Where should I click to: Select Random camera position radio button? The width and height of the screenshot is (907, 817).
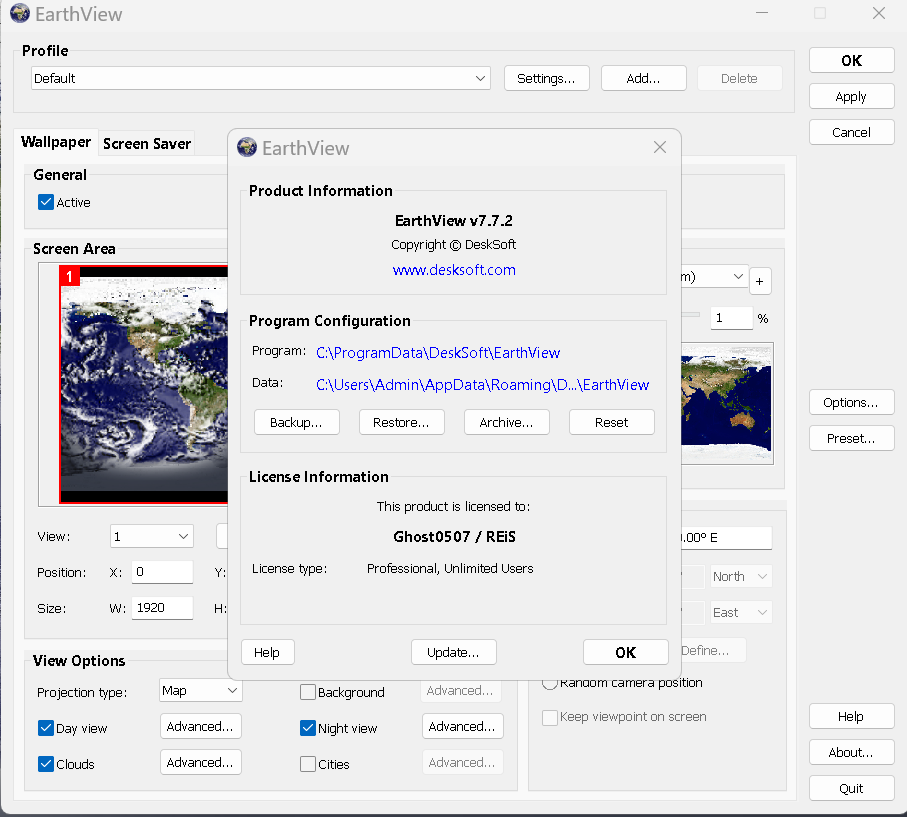(x=550, y=683)
